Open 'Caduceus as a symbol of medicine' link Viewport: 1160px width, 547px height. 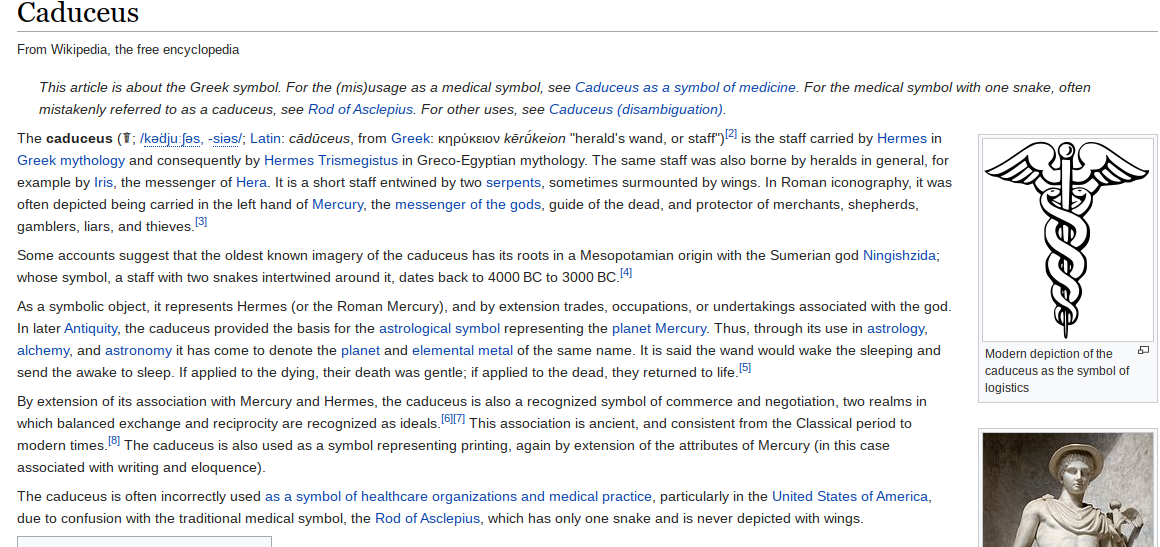685,87
